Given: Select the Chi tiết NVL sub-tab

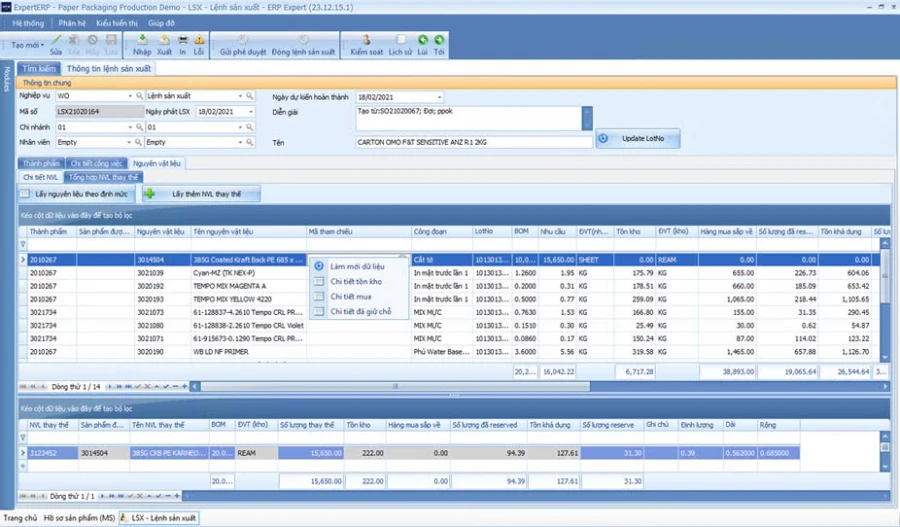Looking at the screenshot, I should [41, 177].
